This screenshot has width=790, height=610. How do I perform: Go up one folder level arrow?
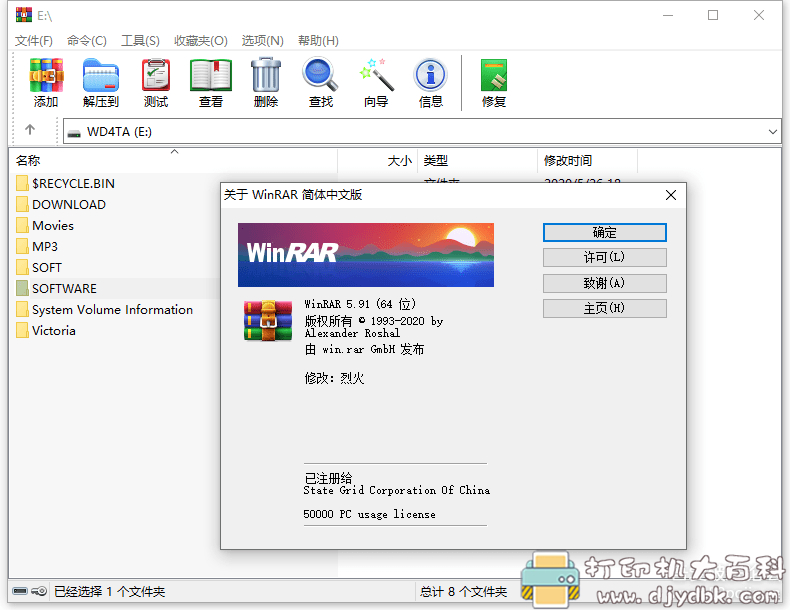(x=30, y=130)
